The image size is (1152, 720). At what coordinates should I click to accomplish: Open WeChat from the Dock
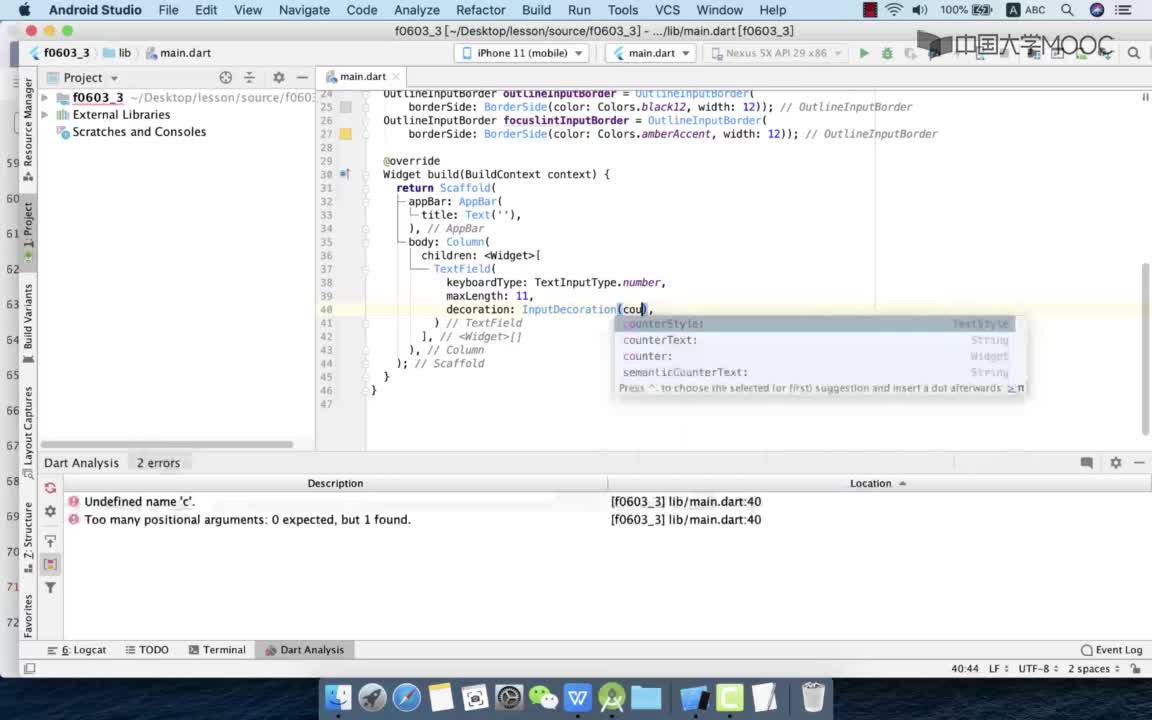click(x=543, y=696)
